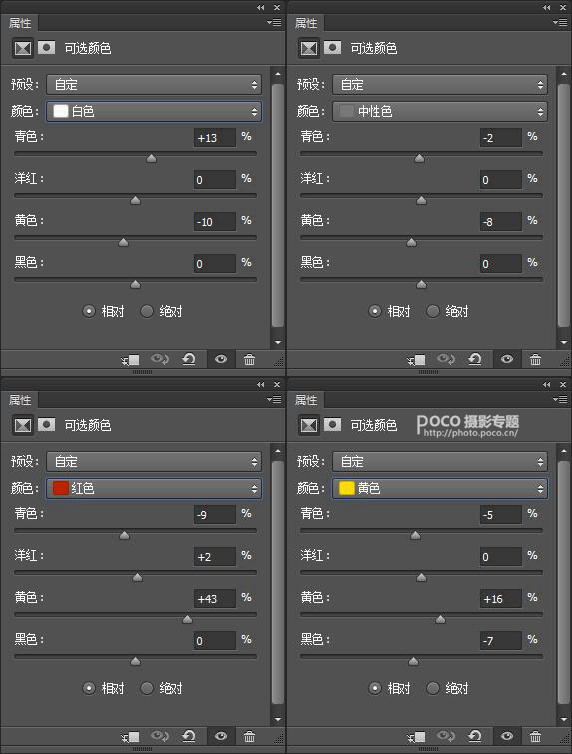Screen dimensions: 572x754
Task: Click the 青色 slider handle in the 白色 panel
Action: click(x=151, y=158)
